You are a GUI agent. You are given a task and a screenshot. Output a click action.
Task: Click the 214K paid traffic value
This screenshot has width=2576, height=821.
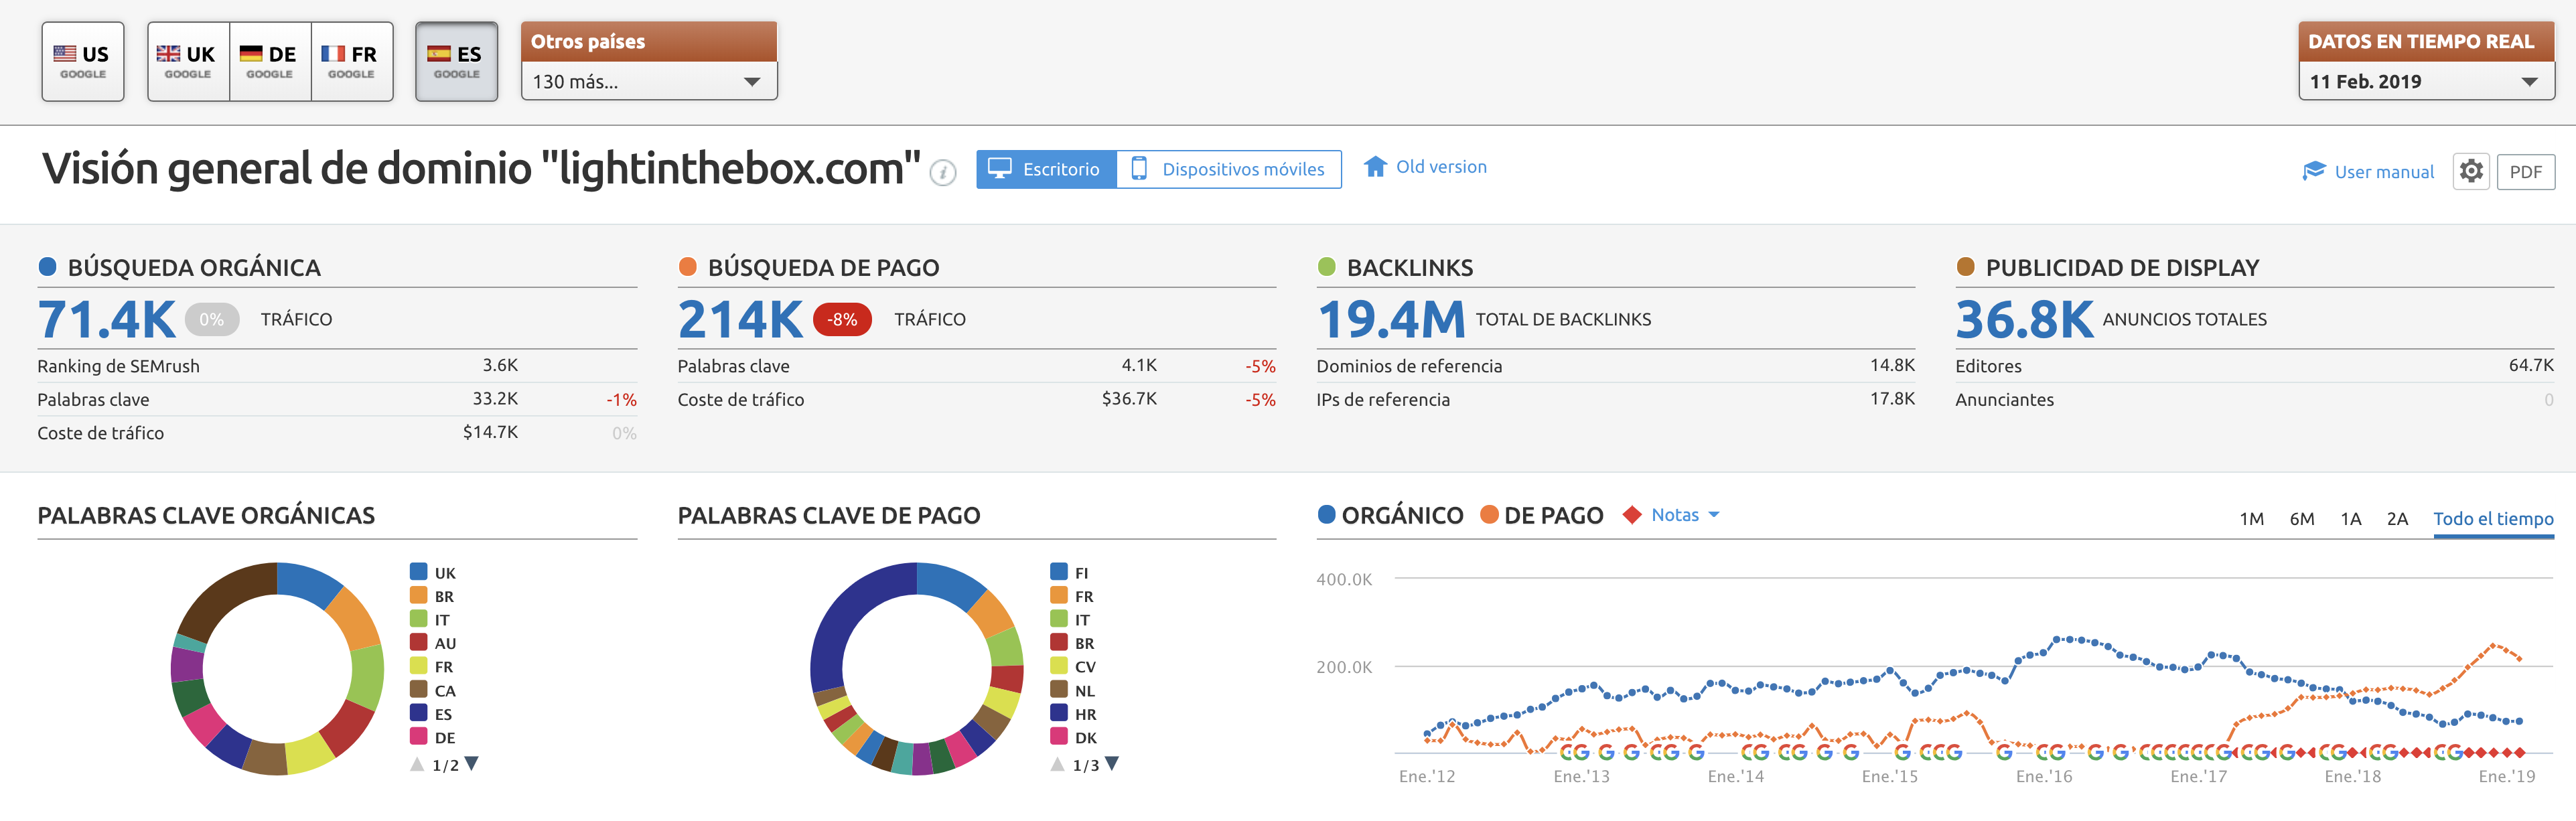pyautogui.click(x=741, y=320)
